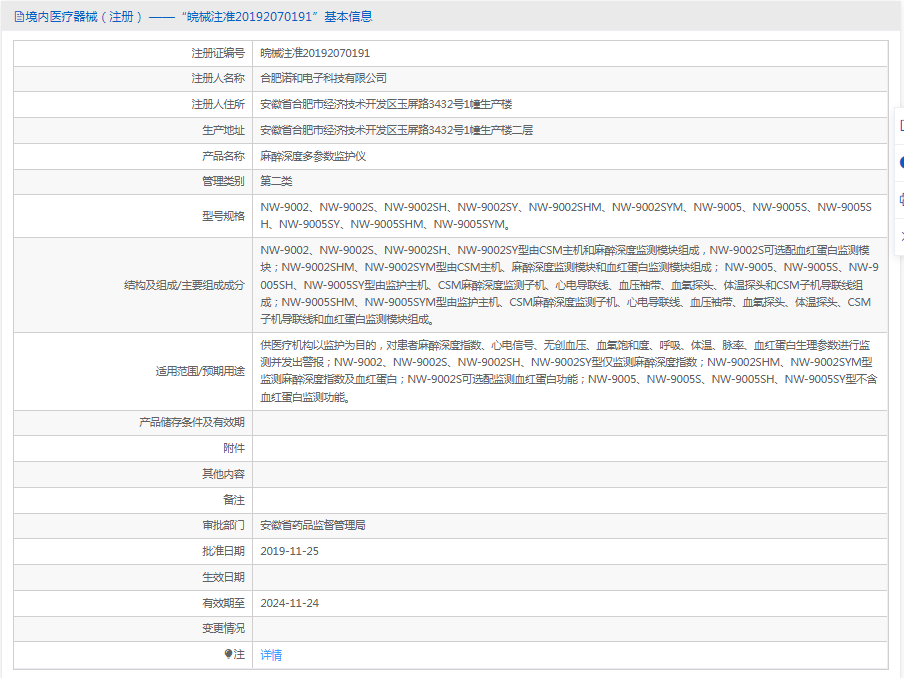Select the 第二类 management category value
The image size is (904, 678).
[276, 181]
